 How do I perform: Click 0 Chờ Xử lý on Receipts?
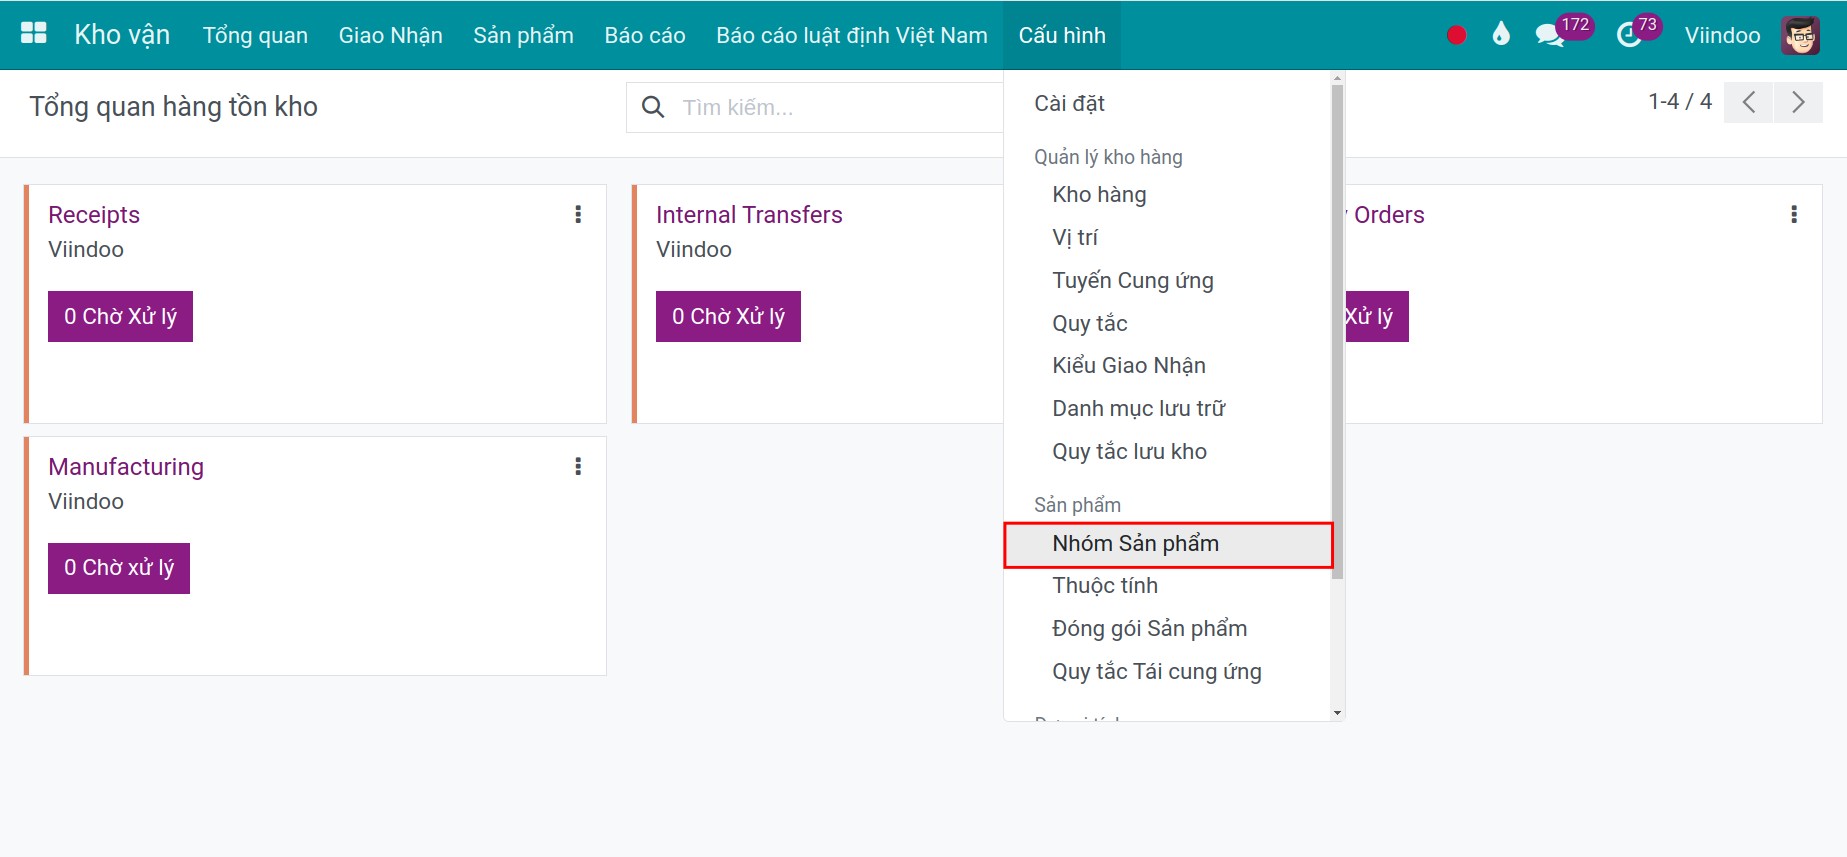tap(119, 315)
